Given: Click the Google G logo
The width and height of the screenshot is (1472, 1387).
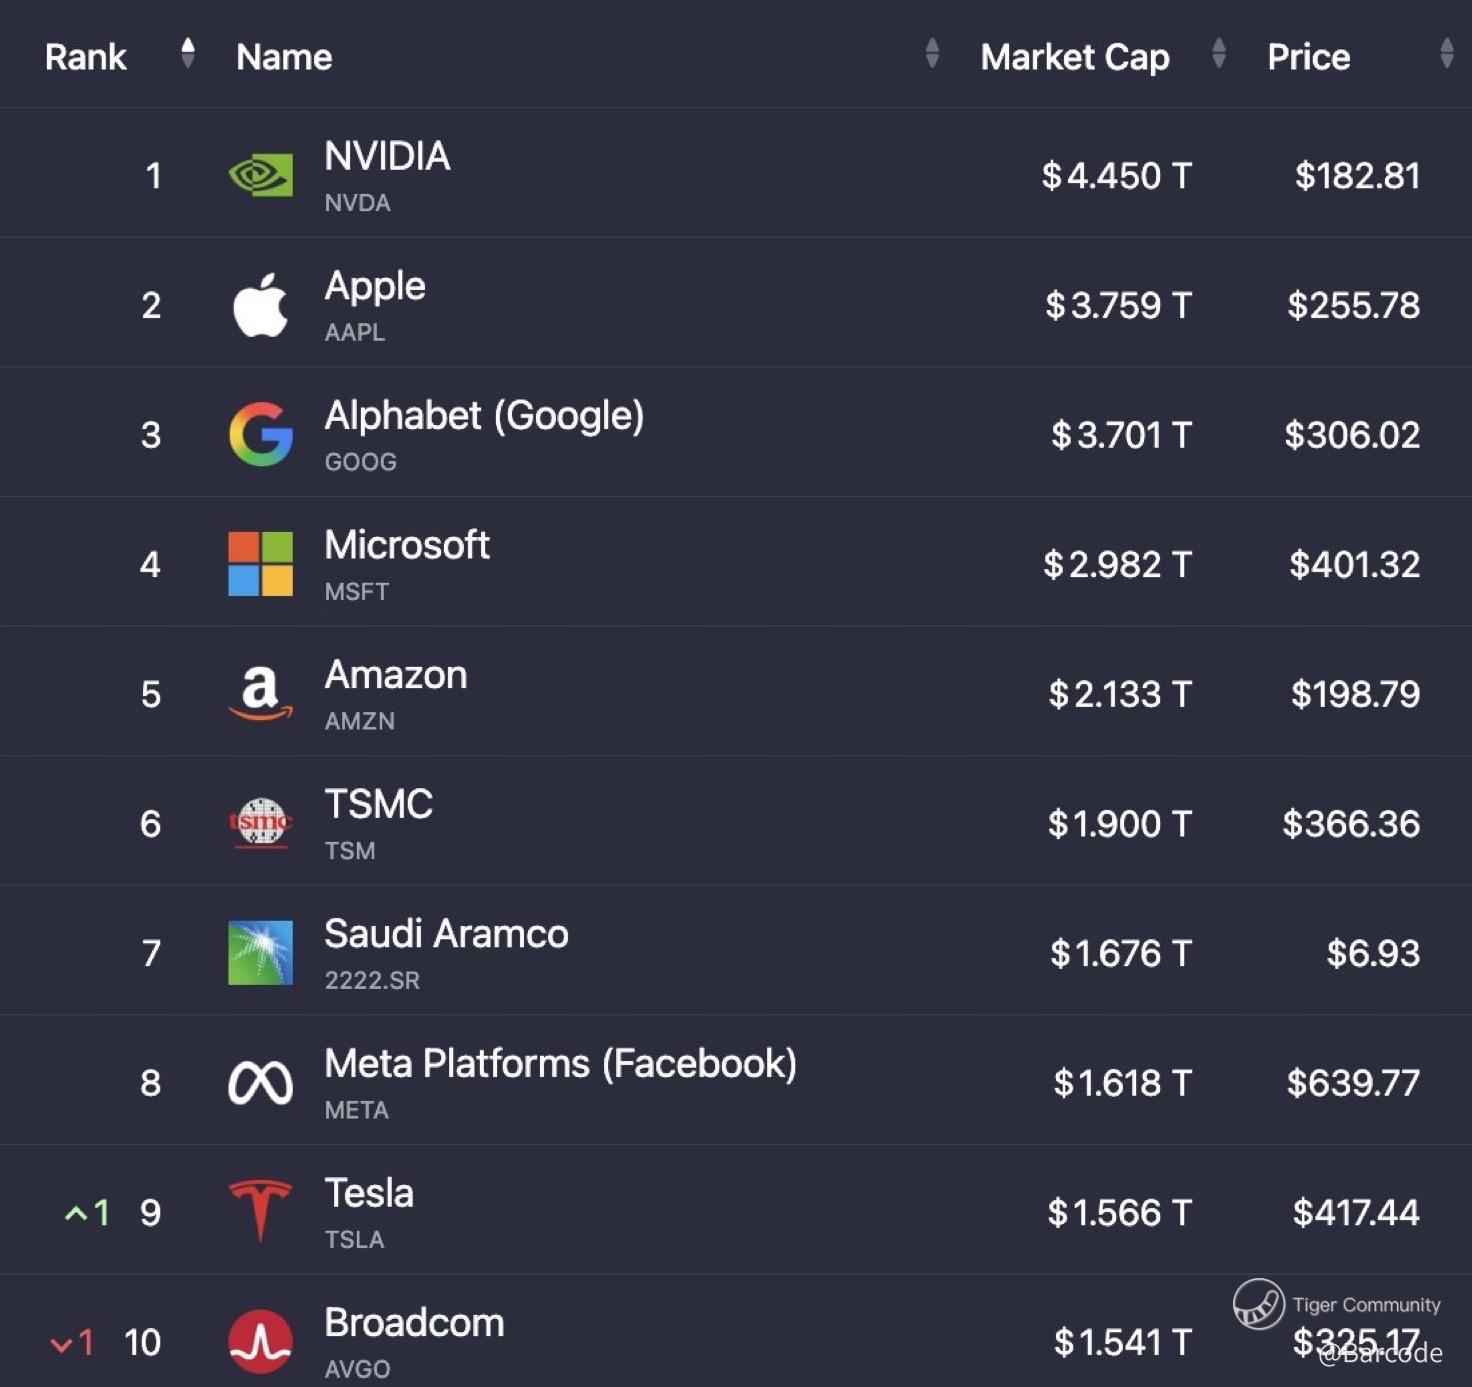Looking at the screenshot, I should pos(260,434).
